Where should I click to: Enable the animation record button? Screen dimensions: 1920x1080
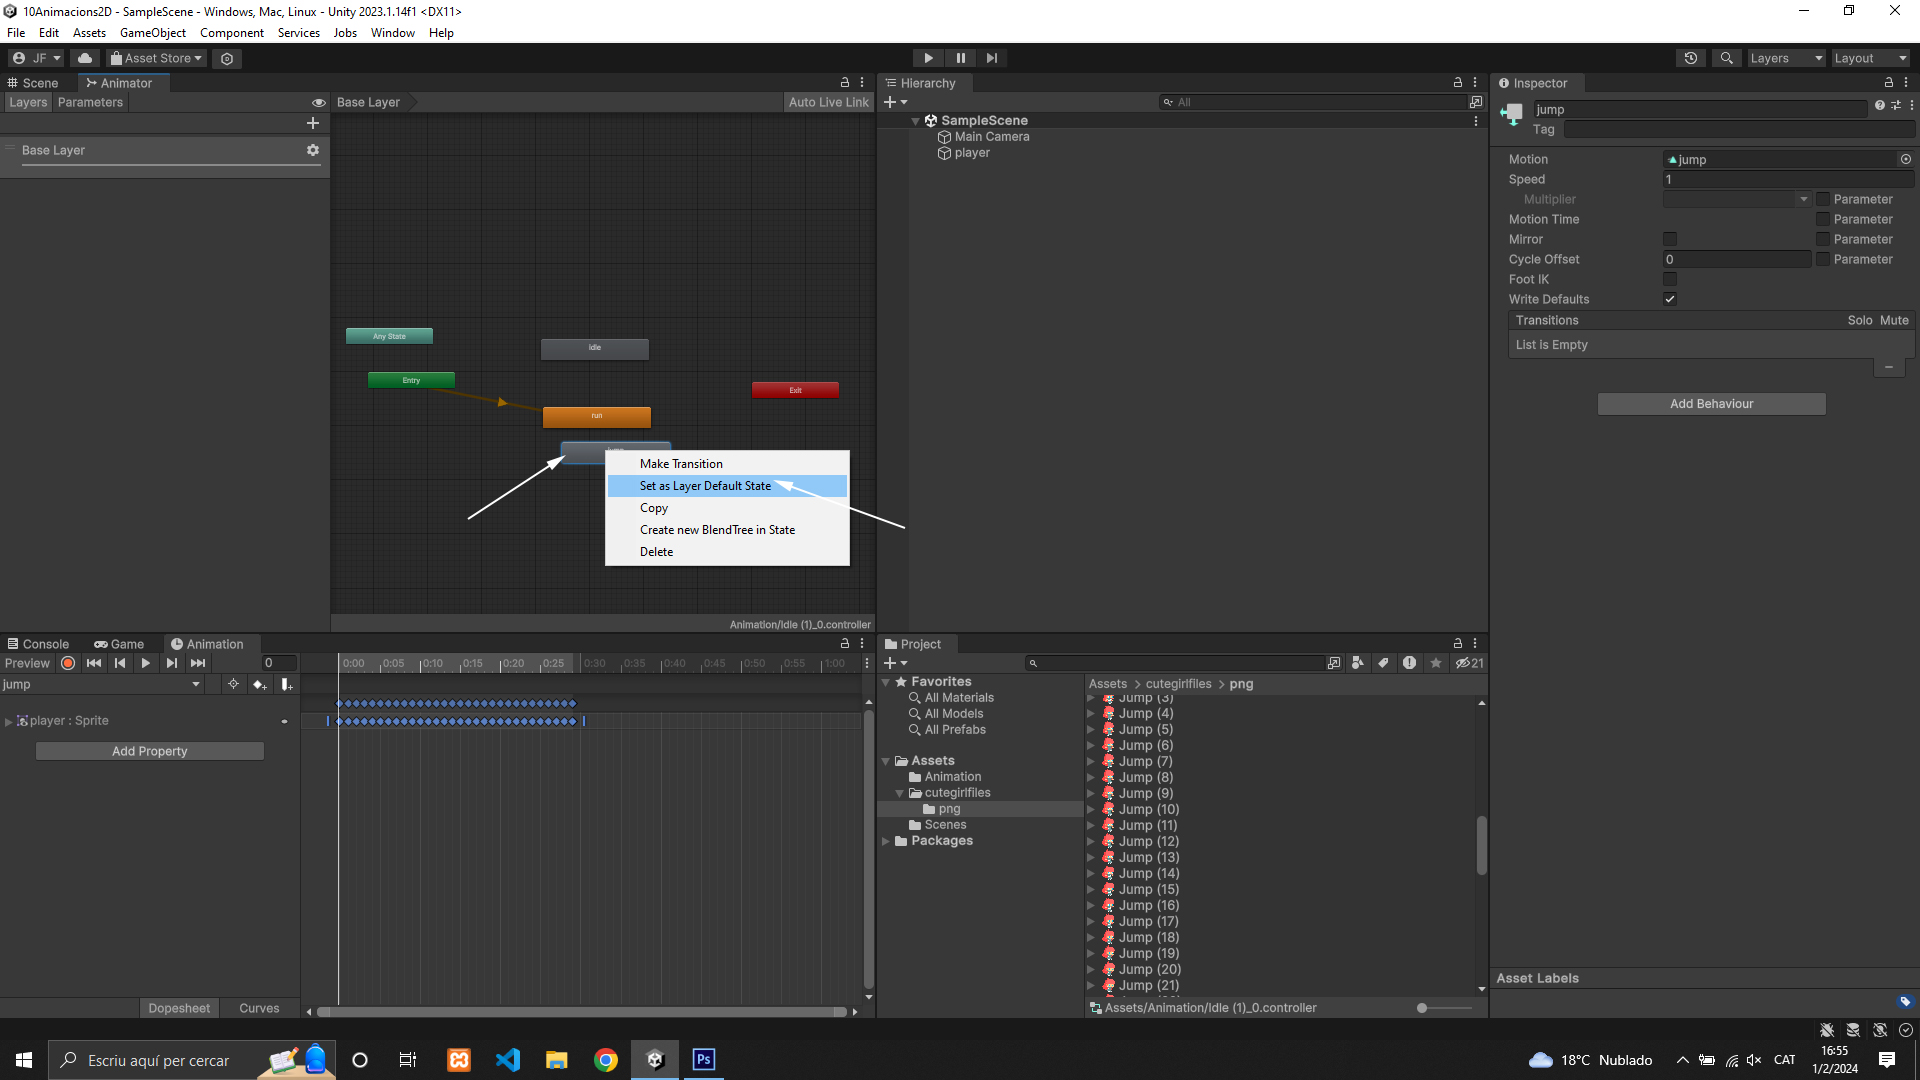coord(68,663)
